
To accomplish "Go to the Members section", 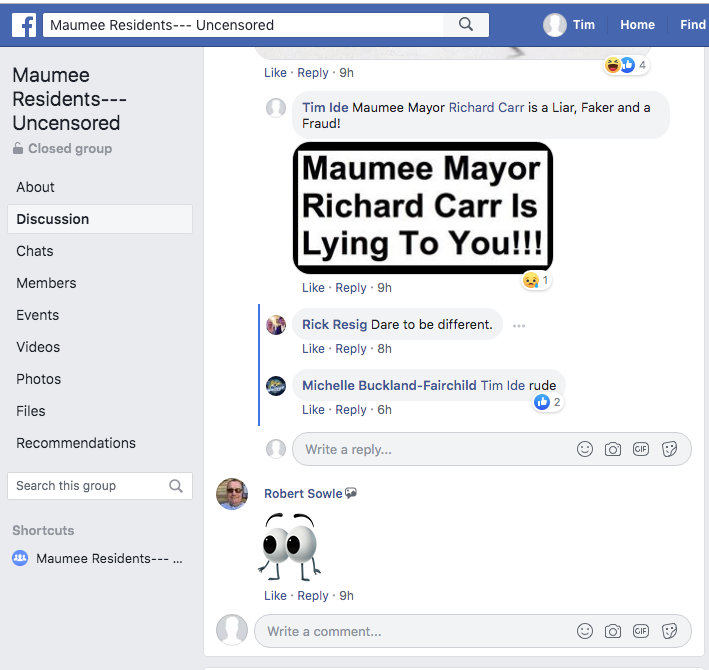I will tap(46, 283).
